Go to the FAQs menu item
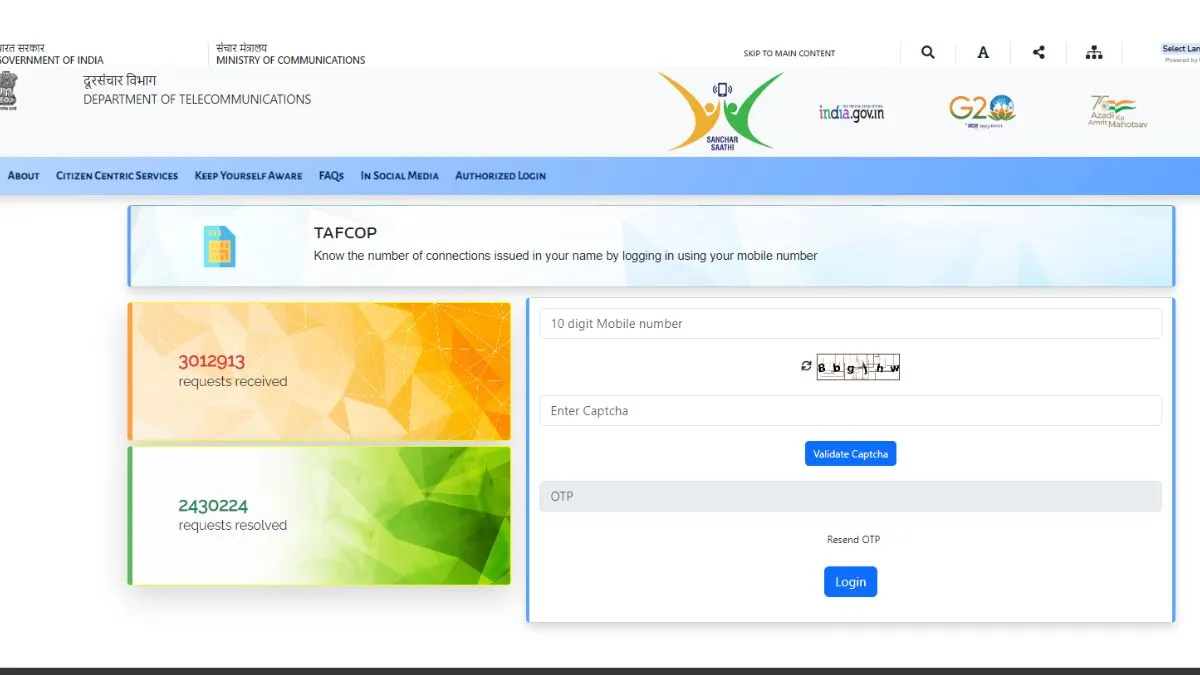The image size is (1200, 675). point(331,176)
